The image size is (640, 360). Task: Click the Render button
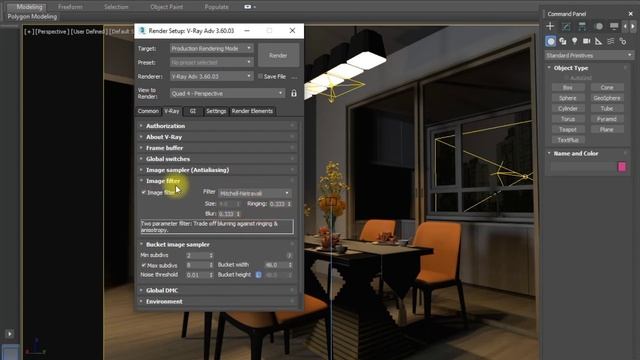(278, 55)
